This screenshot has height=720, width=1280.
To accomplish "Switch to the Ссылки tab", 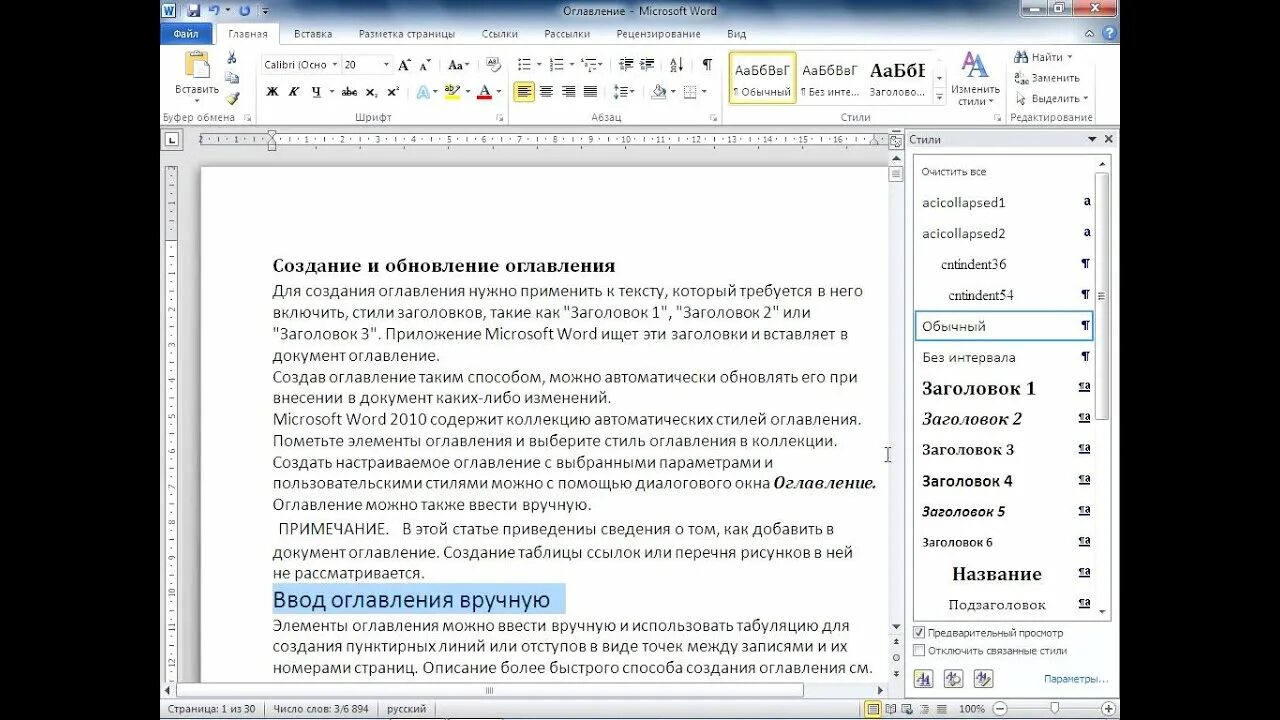I will click(500, 34).
